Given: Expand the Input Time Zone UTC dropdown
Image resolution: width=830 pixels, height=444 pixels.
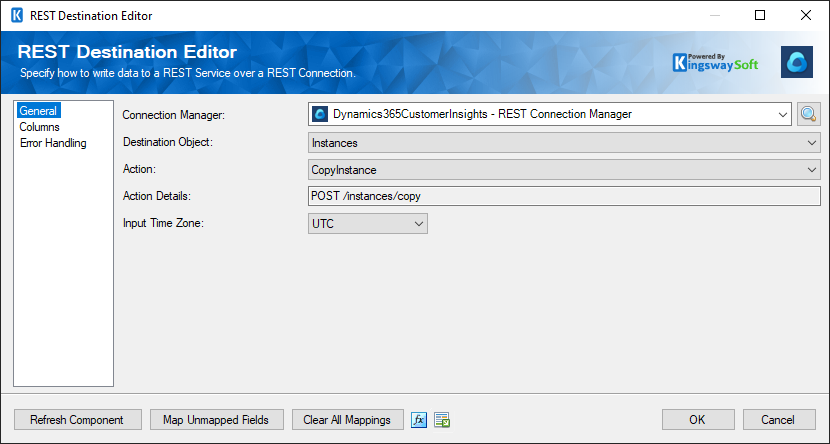Looking at the screenshot, I should click(368, 223).
